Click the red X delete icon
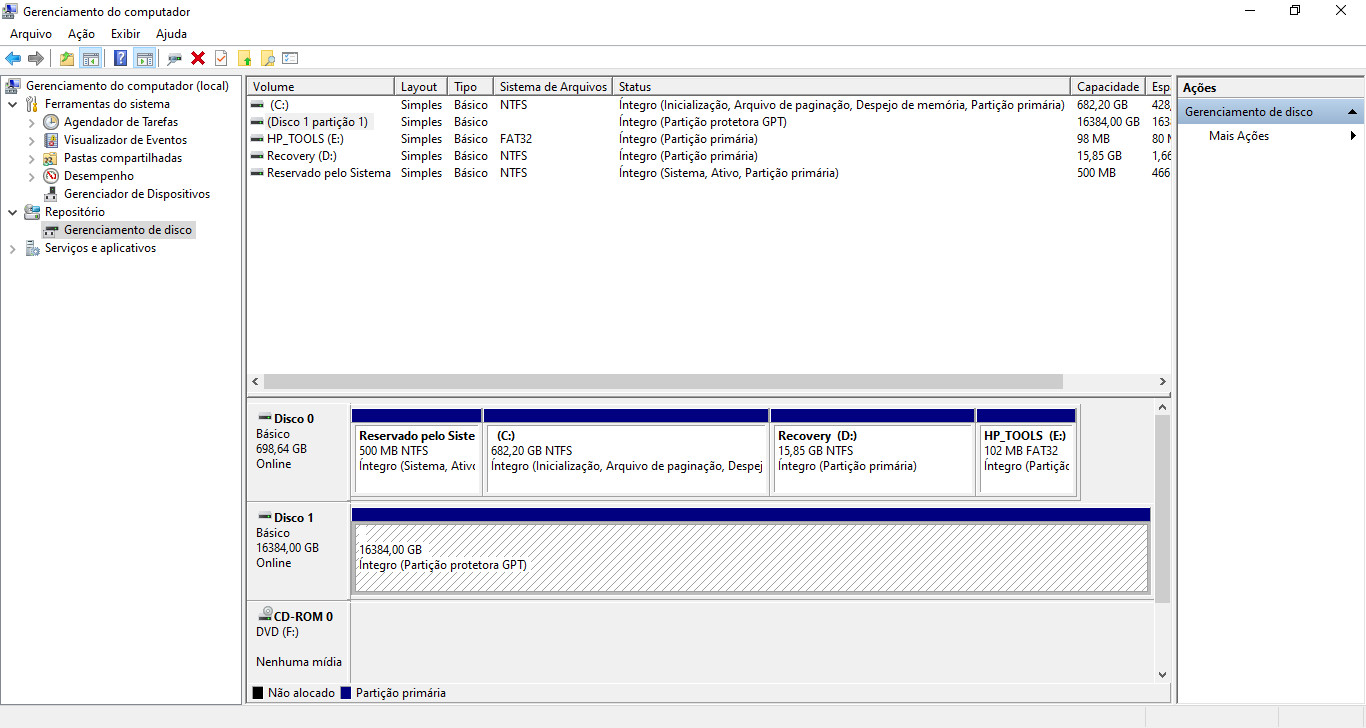The image size is (1366, 728). coord(198,58)
